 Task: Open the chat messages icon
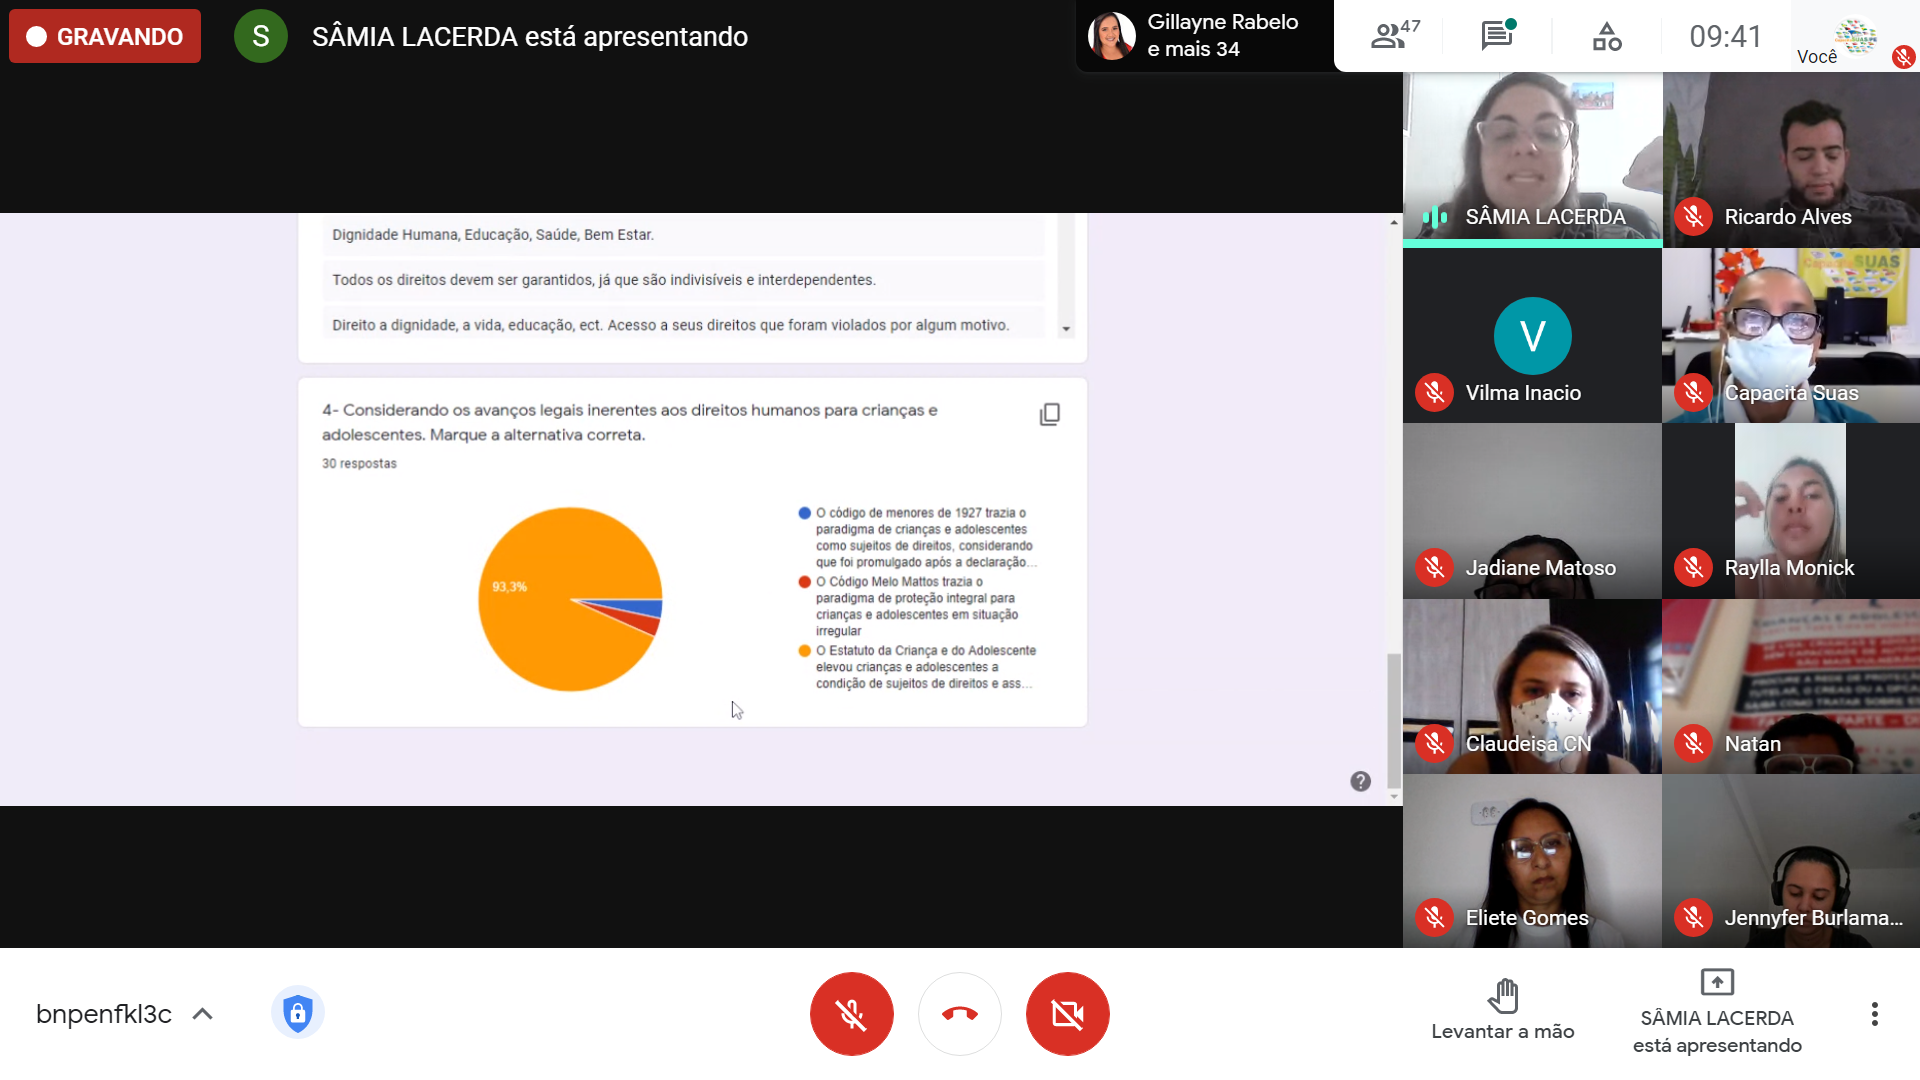pyautogui.click(x=1497, y=36)
